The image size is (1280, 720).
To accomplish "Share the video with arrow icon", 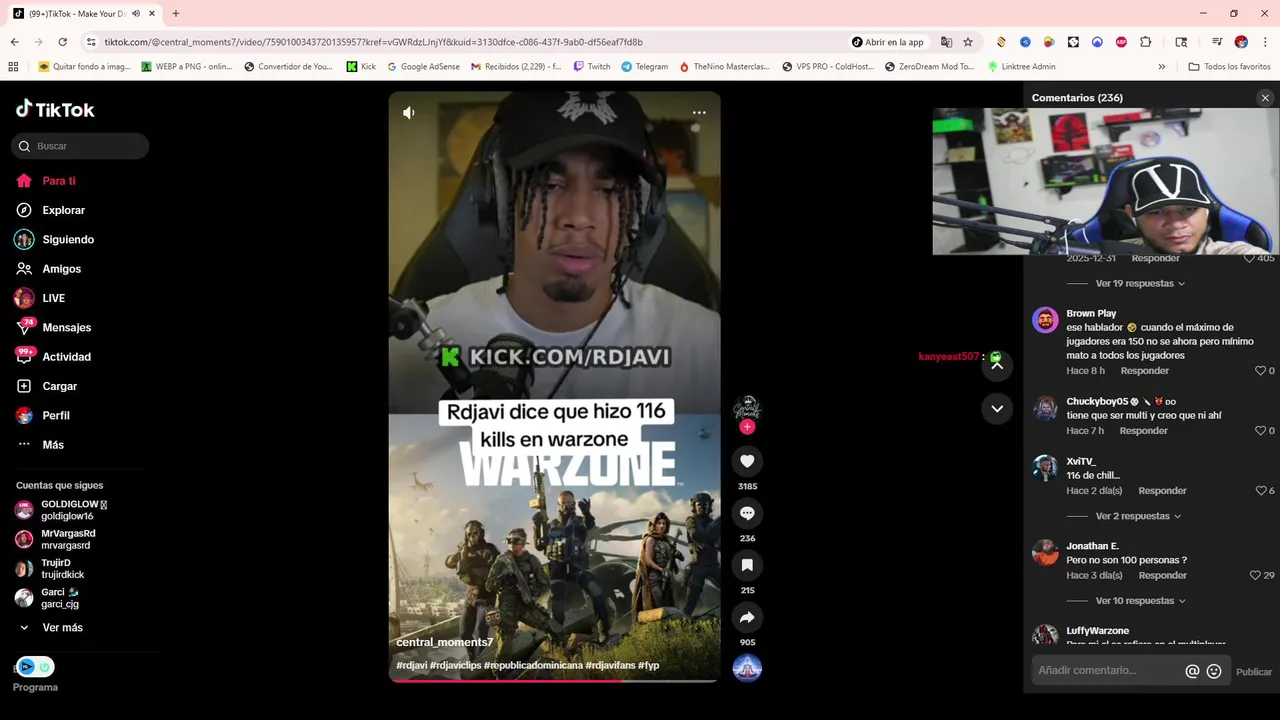I will pyautogui.click(x=747, y=617).
